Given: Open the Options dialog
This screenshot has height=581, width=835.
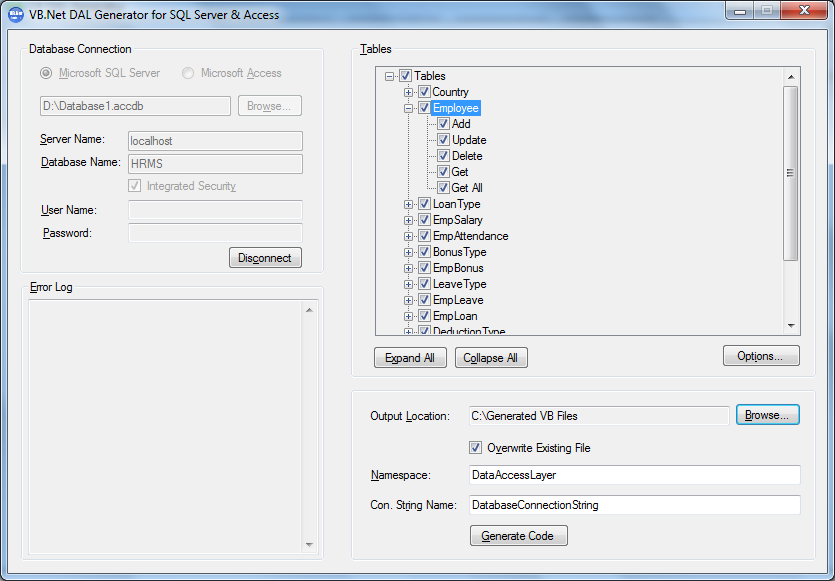Looking at the screenshot, I should pos(761,355).
